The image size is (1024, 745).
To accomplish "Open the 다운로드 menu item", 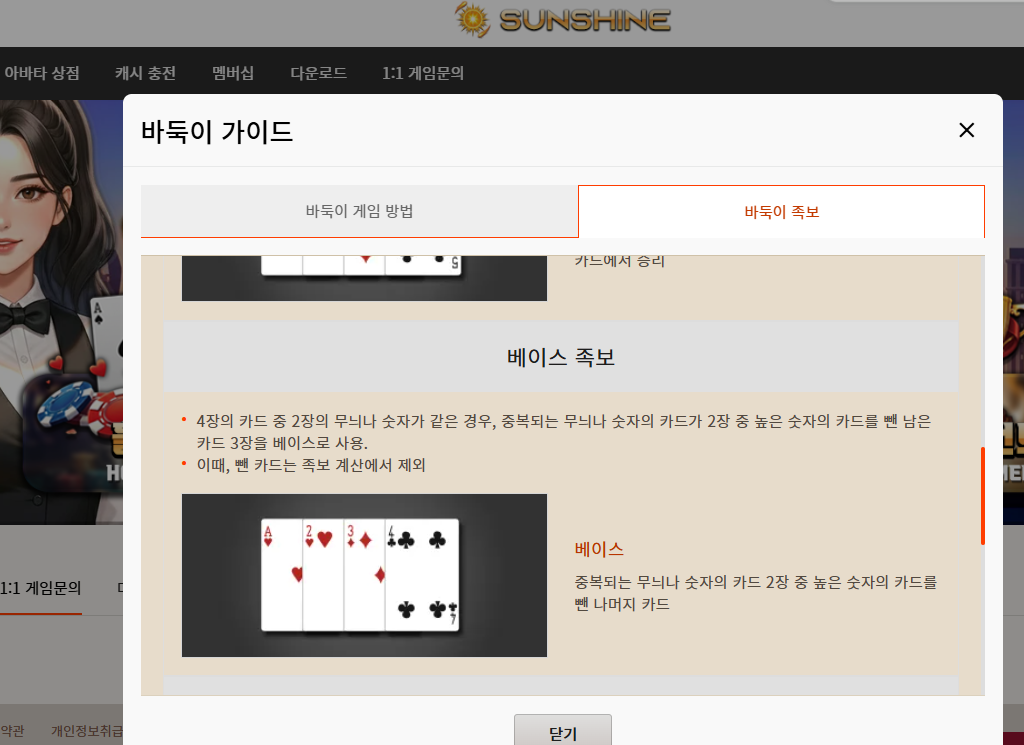I will point(319,72).
